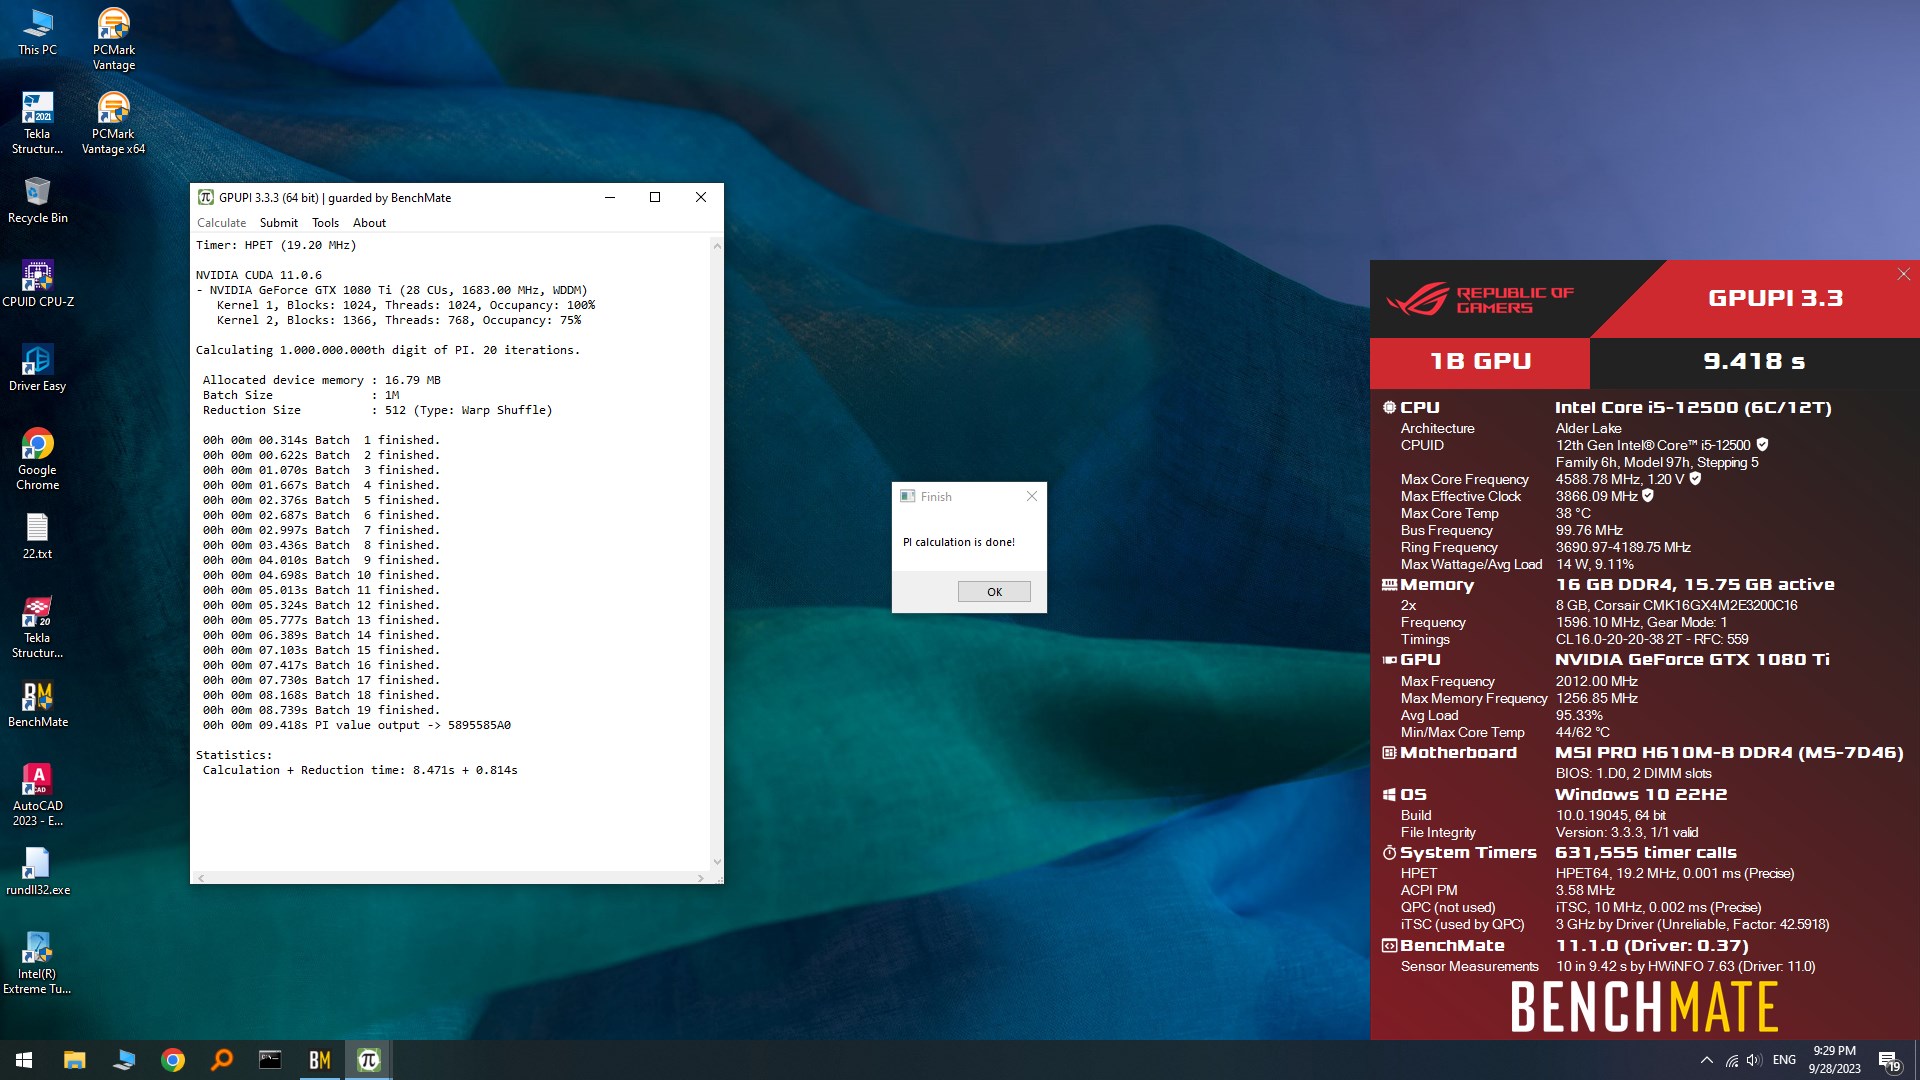Image resolution: width=1920 pixels, height=1080 pixels.
Task: Open the notification center icon
Action: click(1889, 1060)
